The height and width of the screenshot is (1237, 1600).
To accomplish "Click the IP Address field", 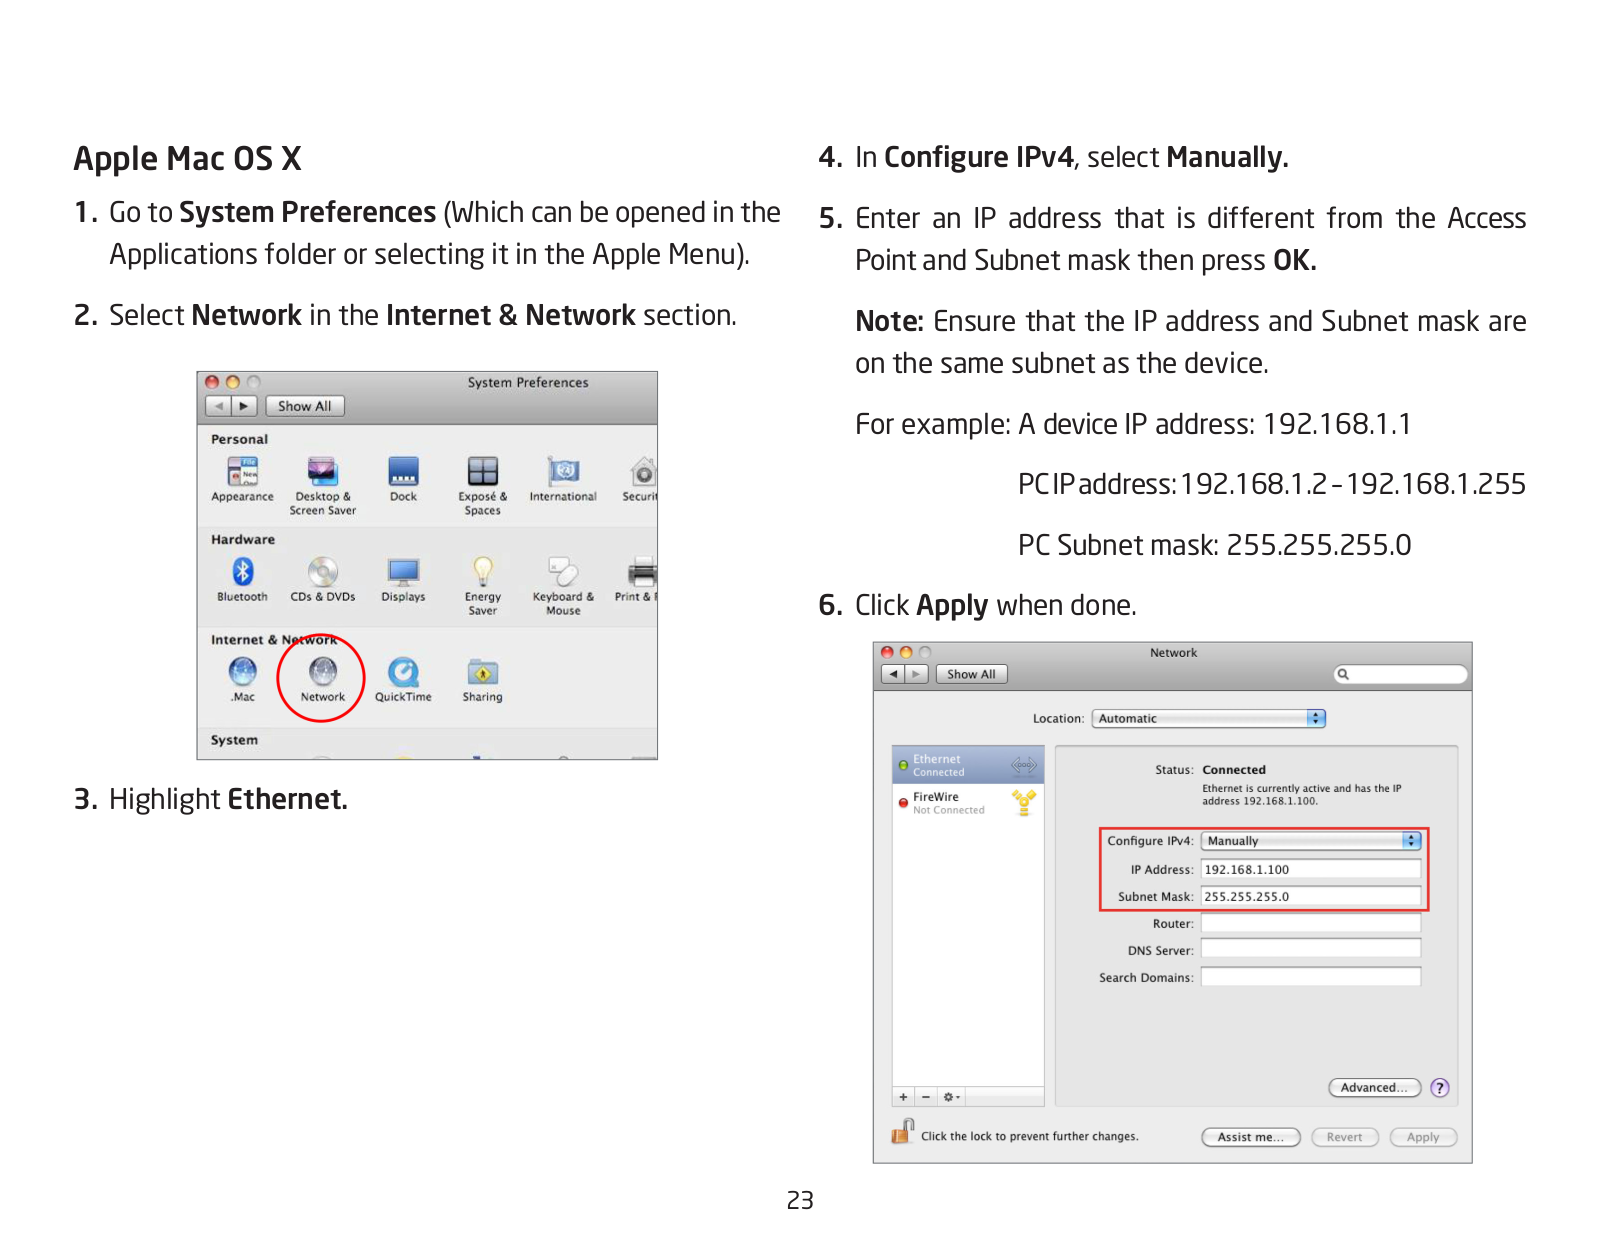I will [x=1311, y=869].
